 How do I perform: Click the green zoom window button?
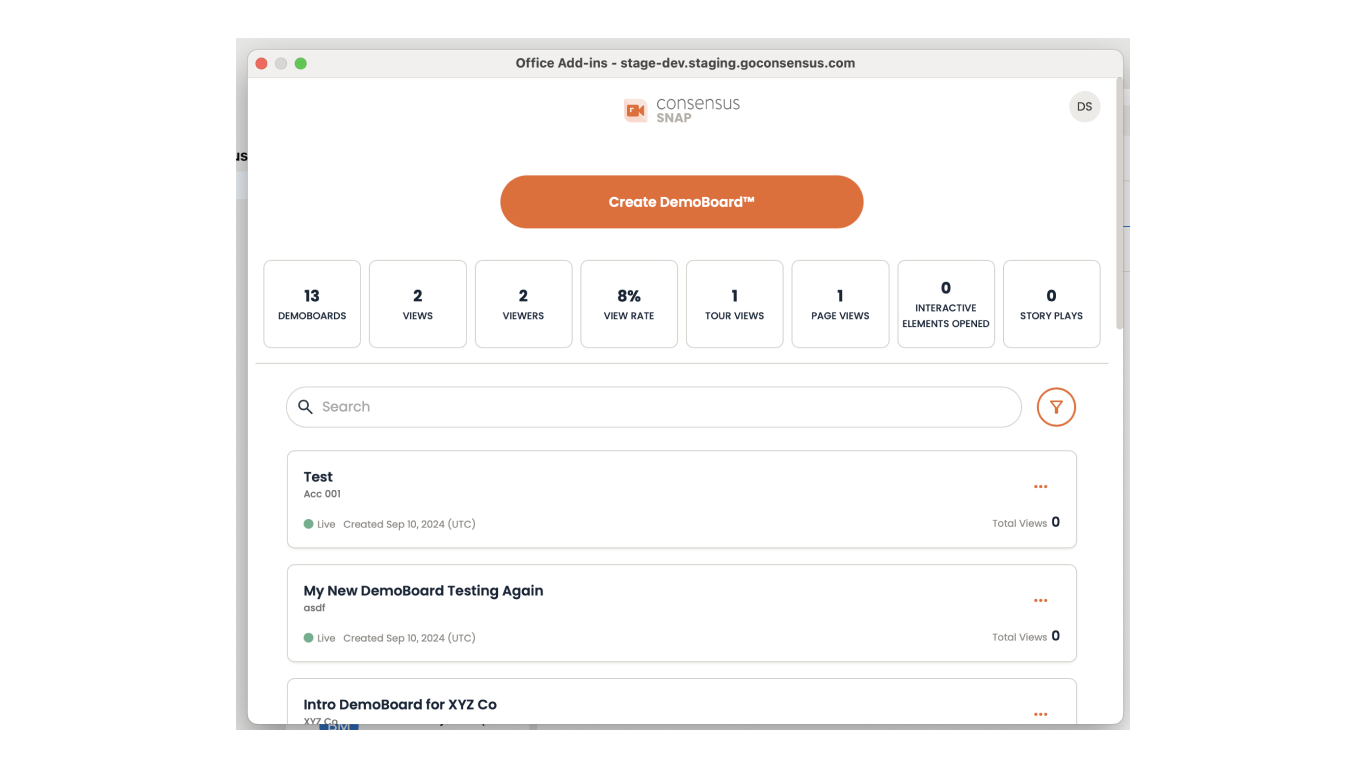pos(301,63)
